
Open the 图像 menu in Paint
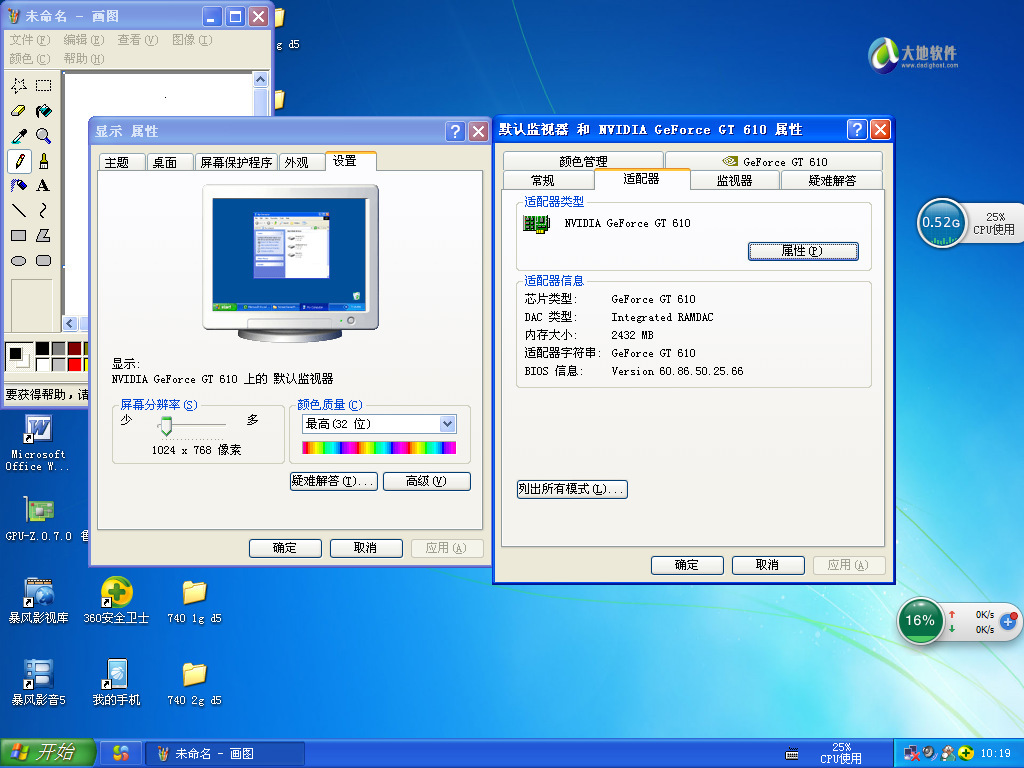192,40
